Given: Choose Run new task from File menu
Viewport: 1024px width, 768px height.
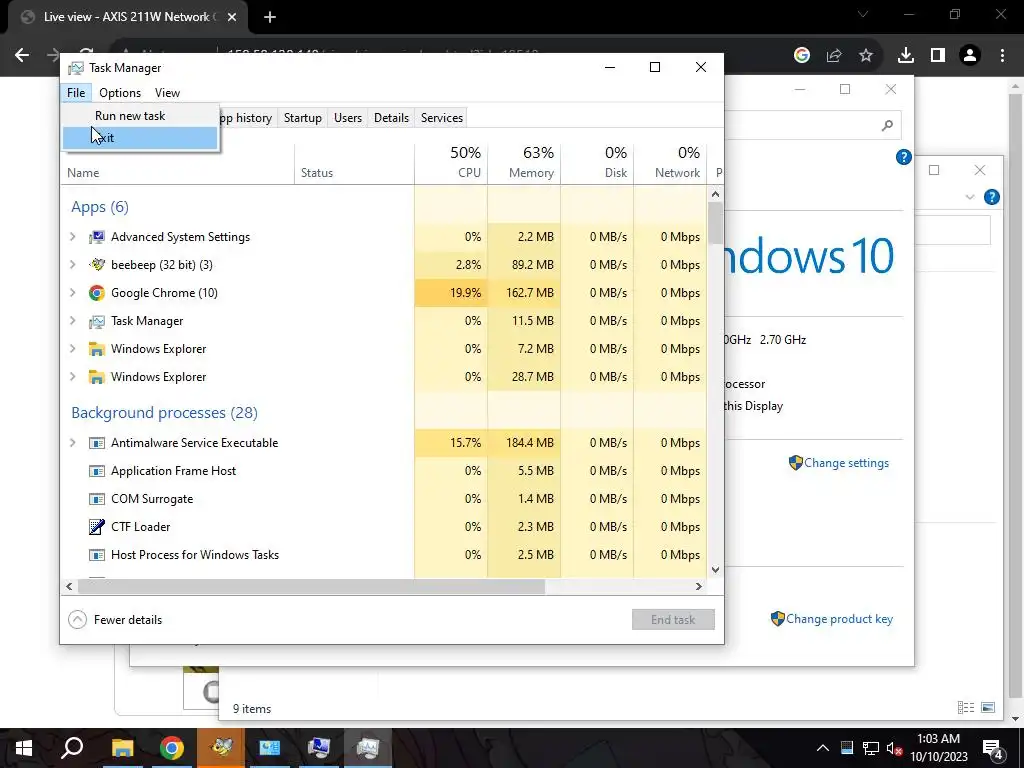Looking at the screenshot, I should coord(140,116).
